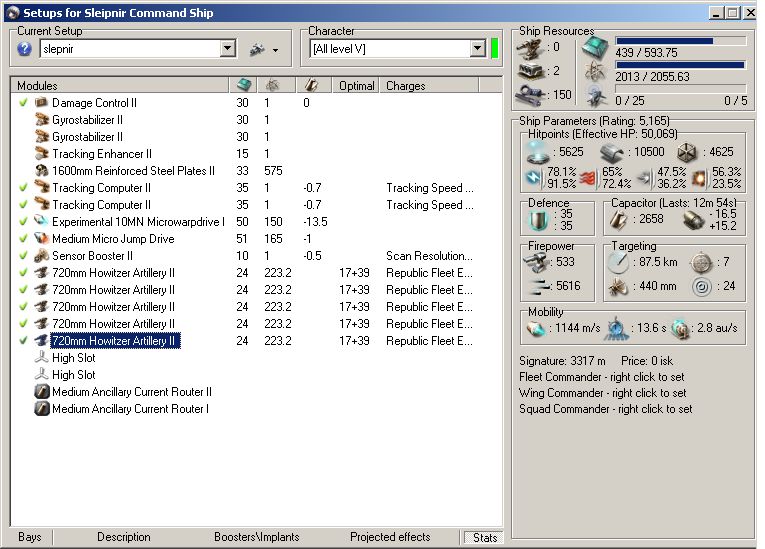The width and height of the screenshot is (765, 549).
Task: Open the Projected effects tab
Action: 390,537
